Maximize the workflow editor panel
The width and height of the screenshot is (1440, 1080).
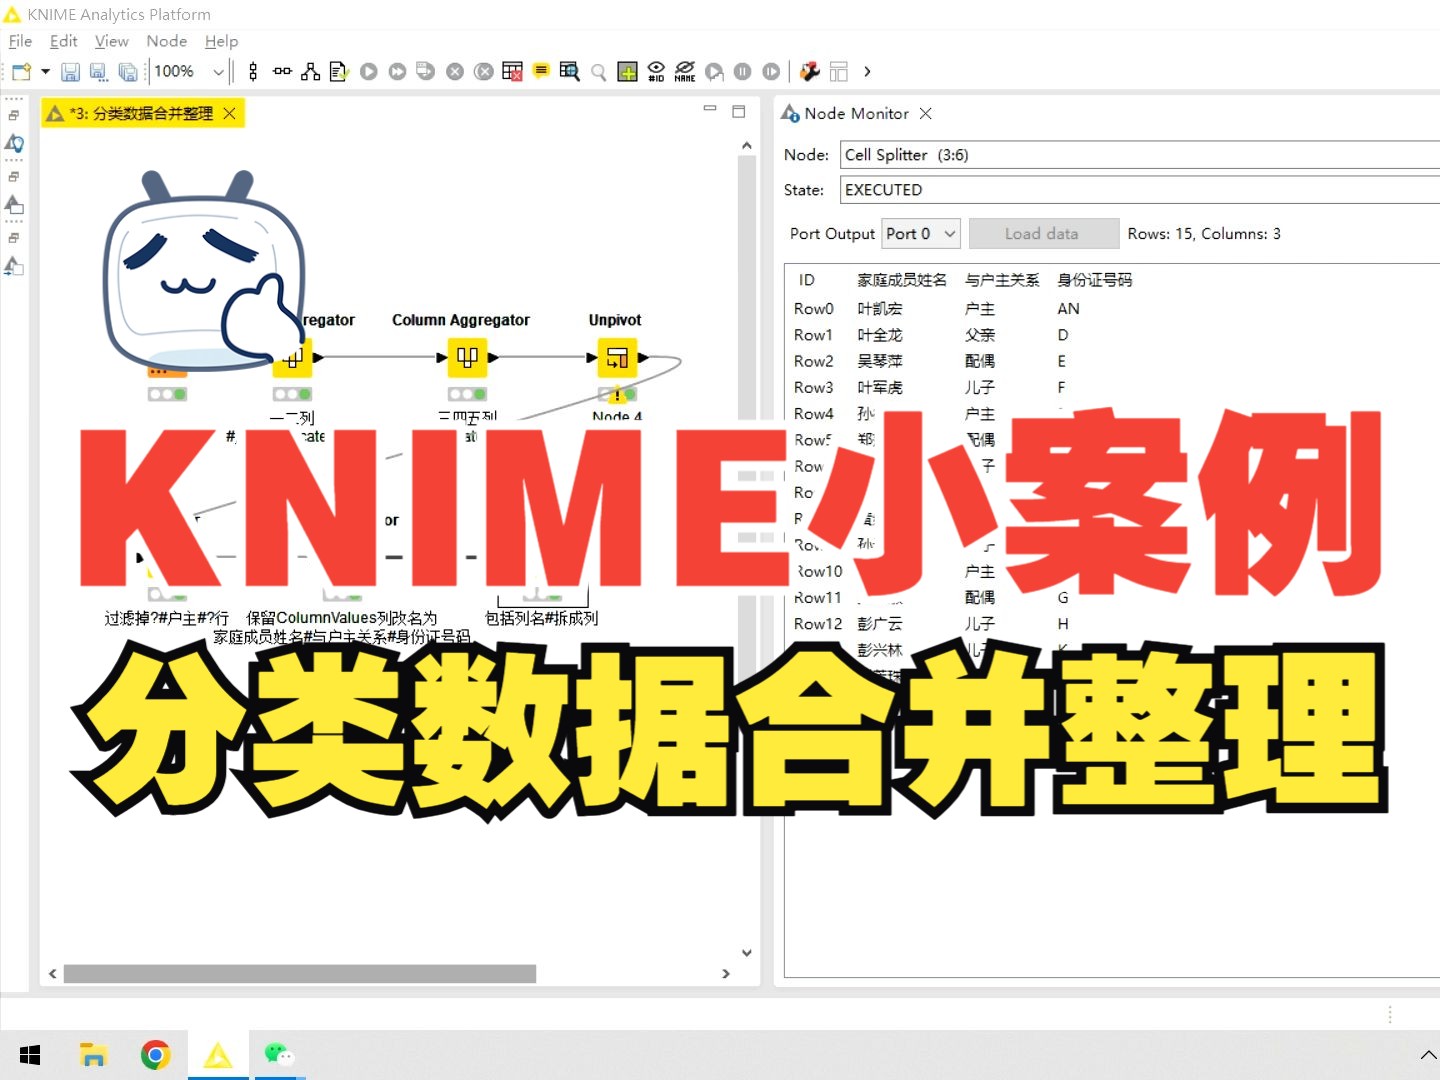coord(739,111)
